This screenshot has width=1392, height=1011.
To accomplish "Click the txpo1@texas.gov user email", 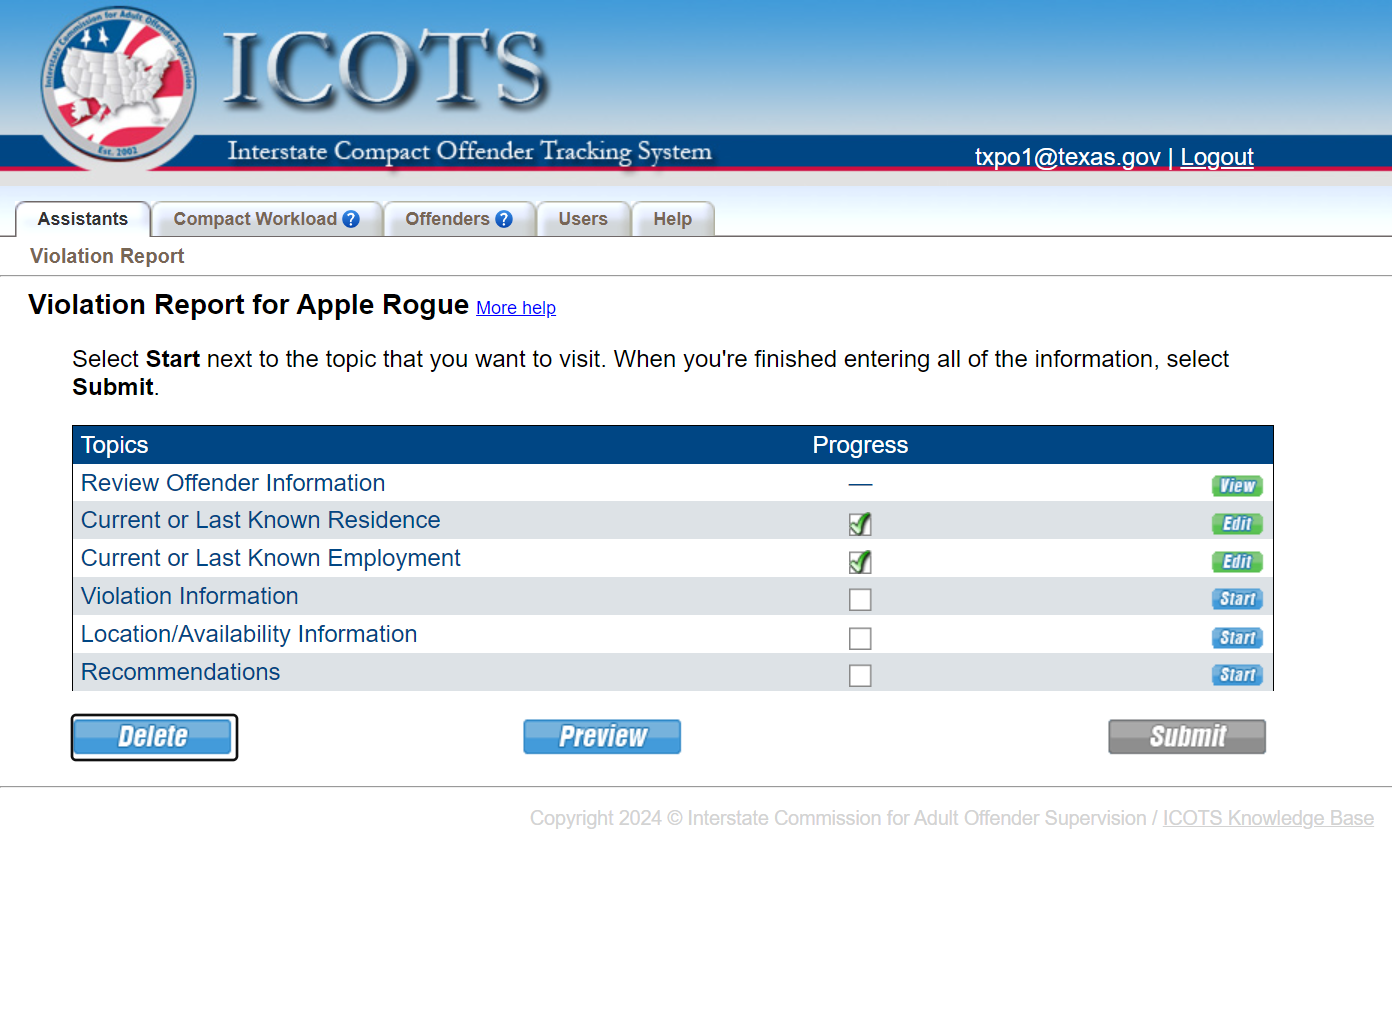I will click(x=1068, y=157).
